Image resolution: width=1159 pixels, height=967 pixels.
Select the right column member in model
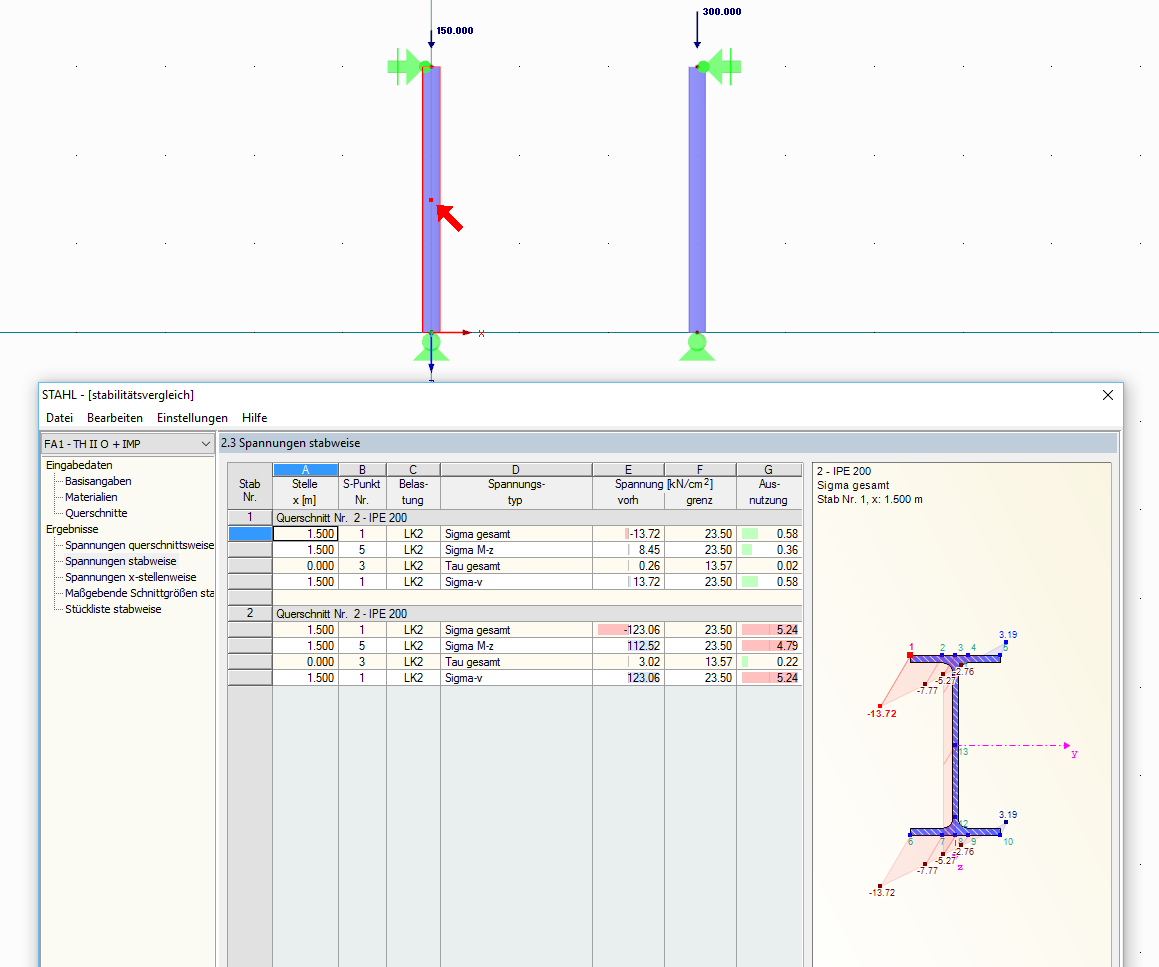[x=697, y=200]
